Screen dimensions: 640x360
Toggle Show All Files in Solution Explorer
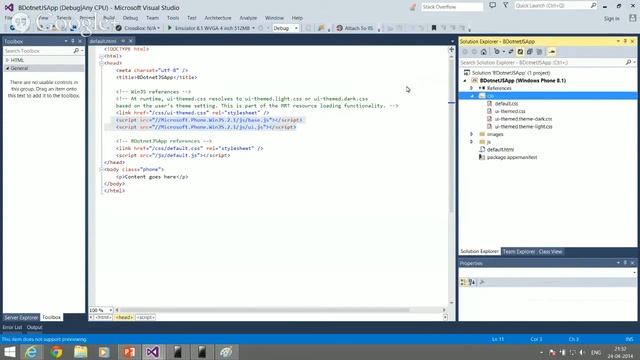coord(539,52)
